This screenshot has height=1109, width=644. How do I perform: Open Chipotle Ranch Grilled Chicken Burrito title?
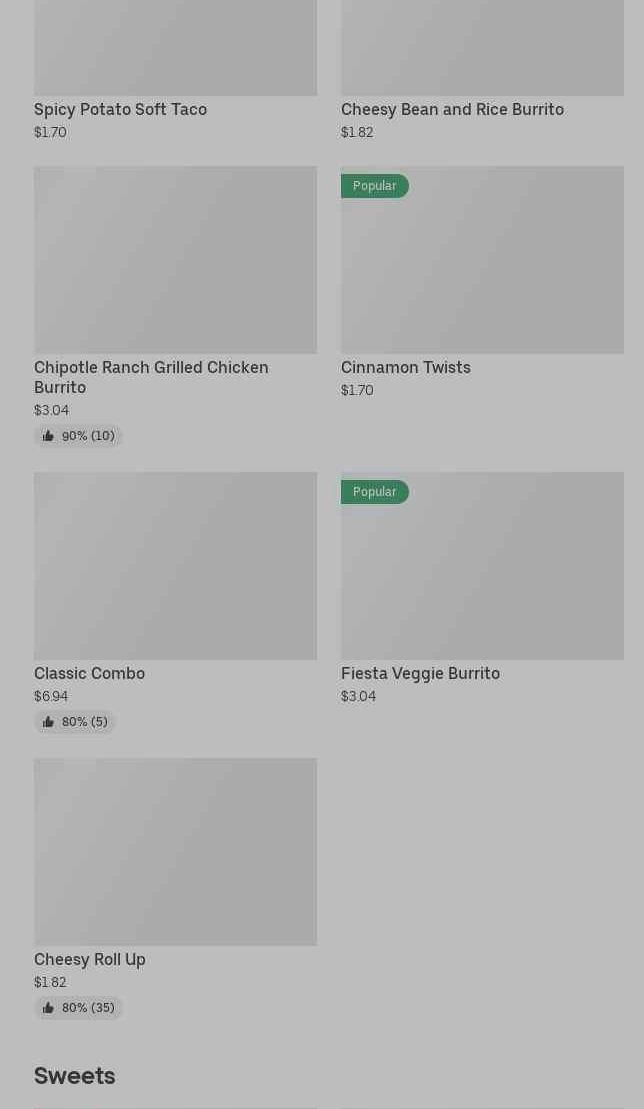coord(151,377)
